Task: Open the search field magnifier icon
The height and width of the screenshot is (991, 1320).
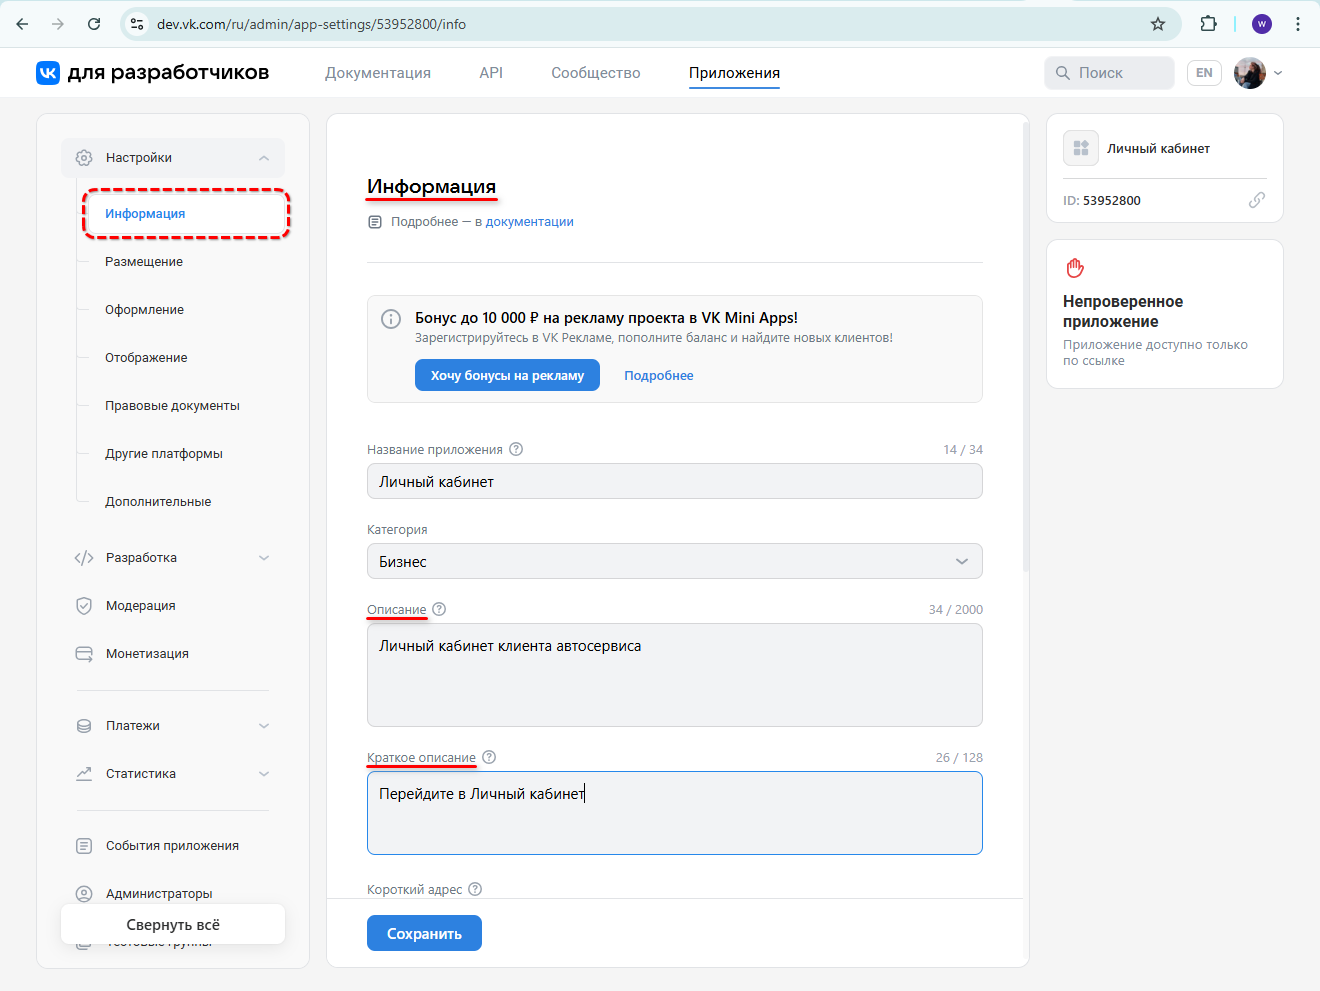Action: (x=1062, y=72)
